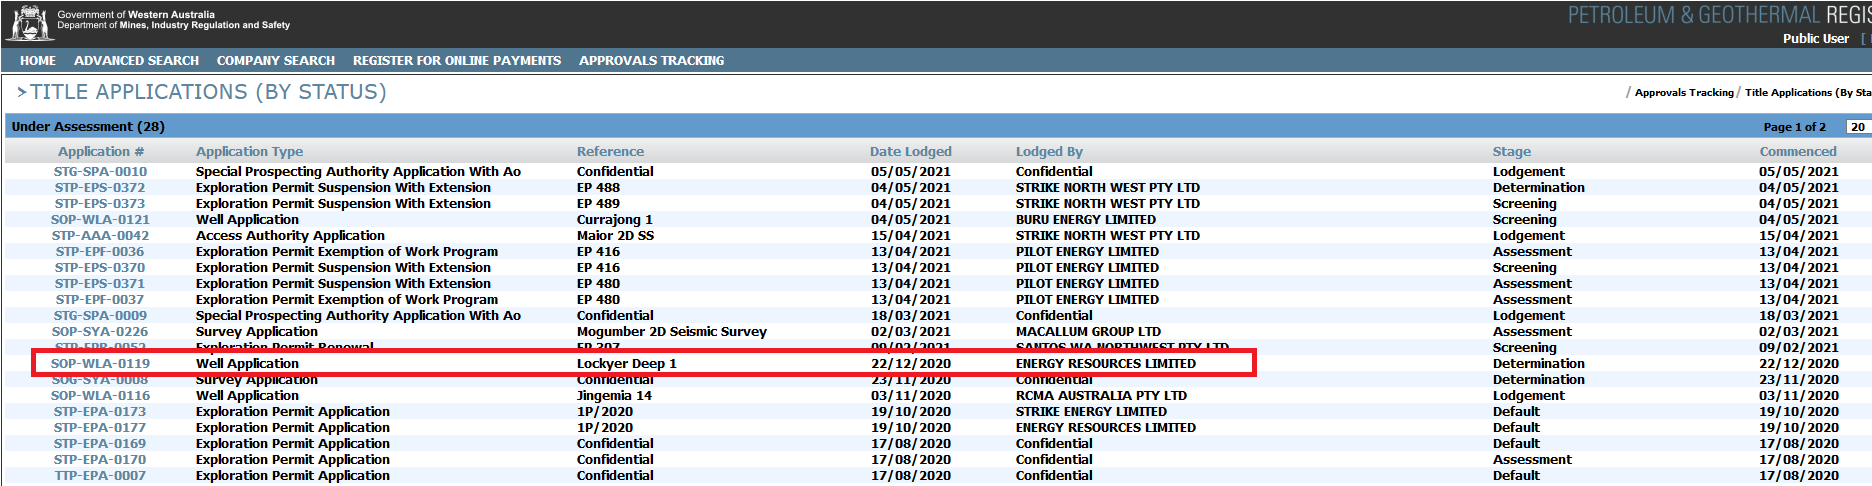The width and height of the screenshot is (1872, 486).
Task: Click the Title Applications breadcrumb link
Action: pos(1808,92)
